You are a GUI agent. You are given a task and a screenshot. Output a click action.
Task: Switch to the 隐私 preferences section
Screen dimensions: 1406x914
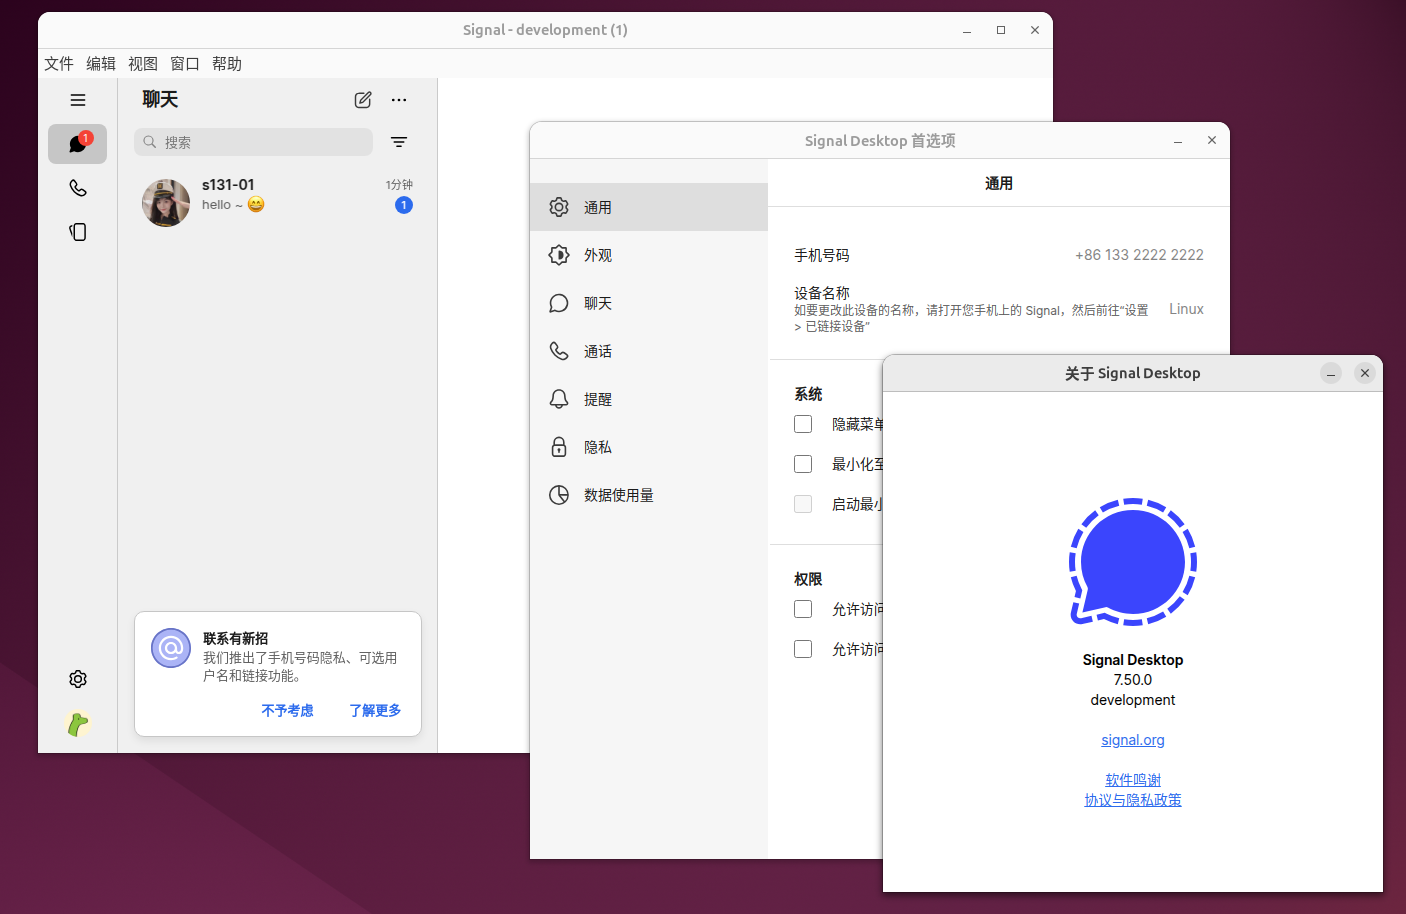pos(598,446)
